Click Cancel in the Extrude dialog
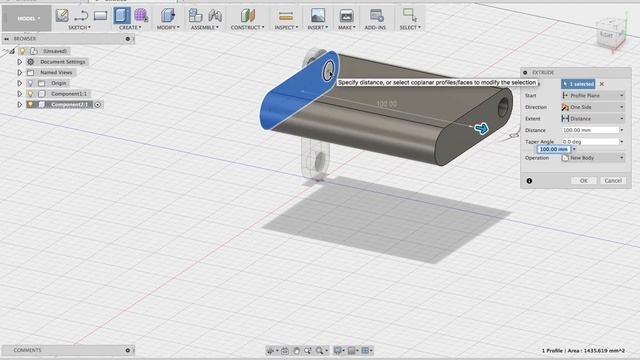The height and width of the screenshot is (360, 640). [x=613, y=181]
